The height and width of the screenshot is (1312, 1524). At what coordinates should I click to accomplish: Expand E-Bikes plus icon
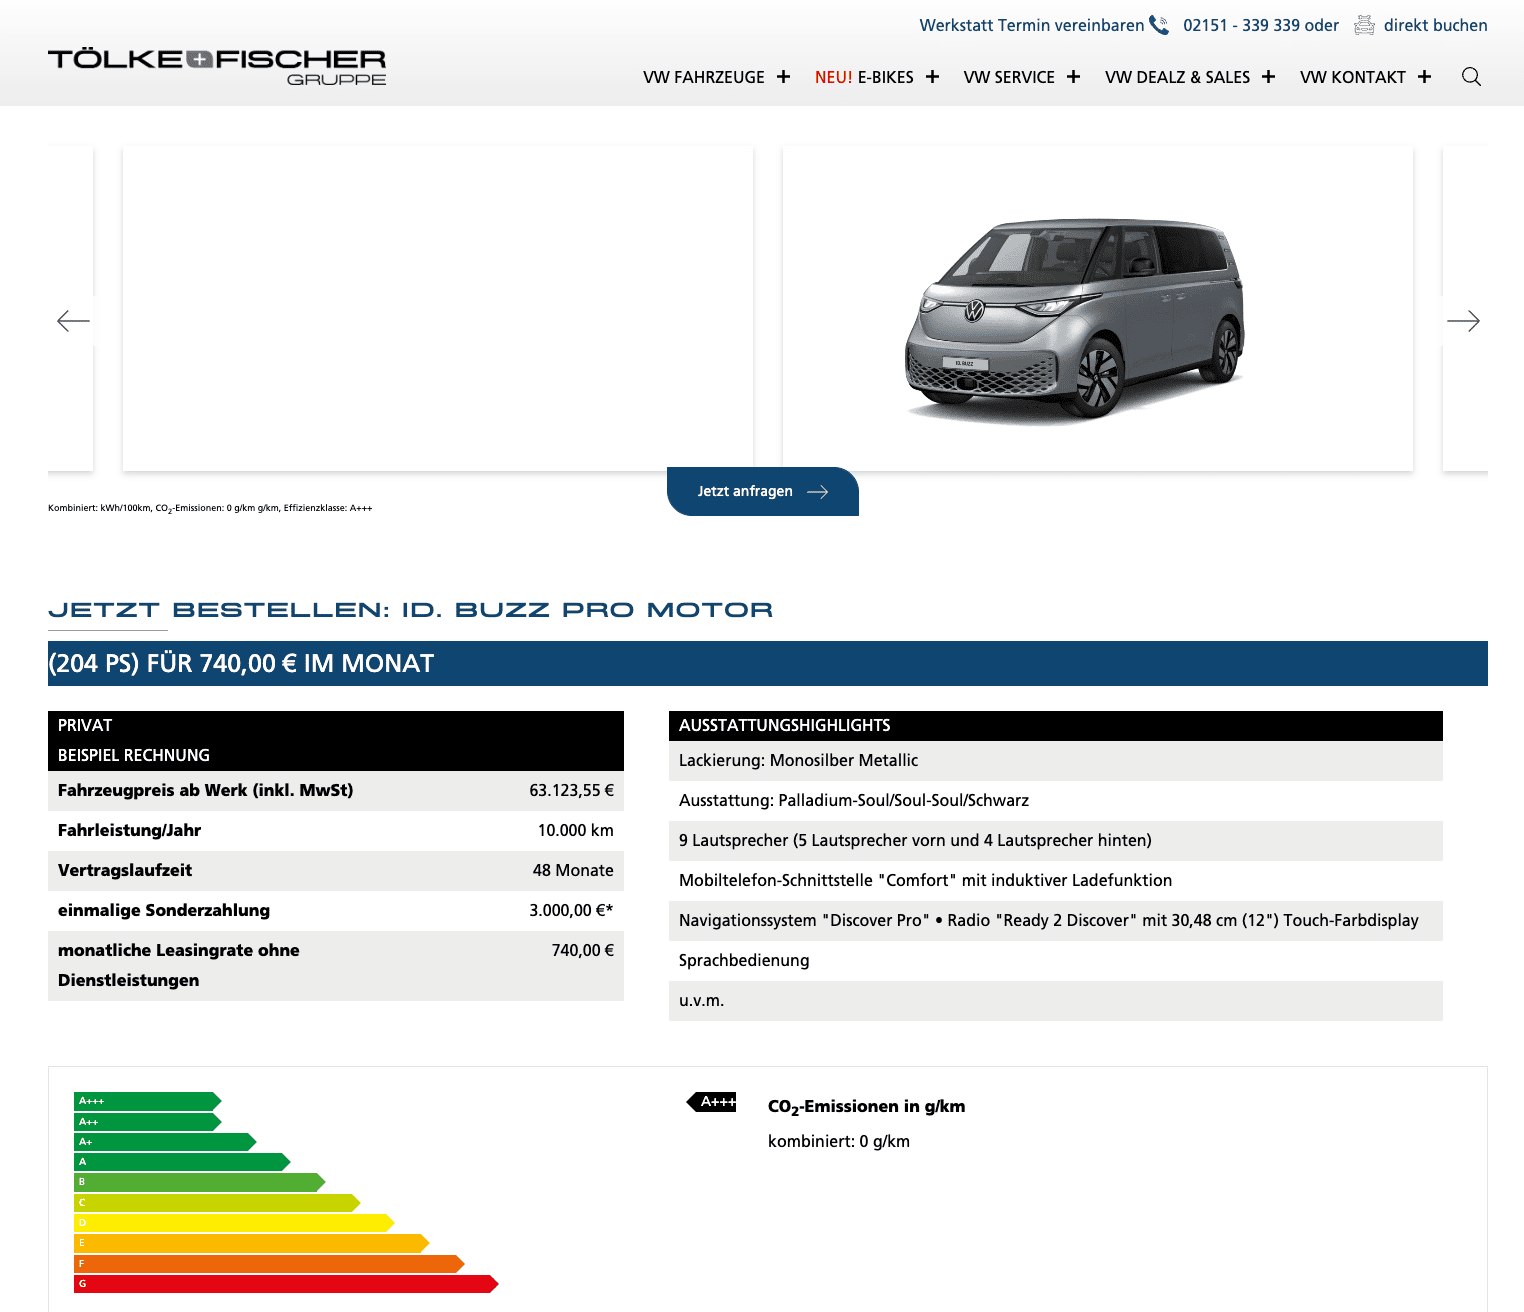tap(932, 77)
